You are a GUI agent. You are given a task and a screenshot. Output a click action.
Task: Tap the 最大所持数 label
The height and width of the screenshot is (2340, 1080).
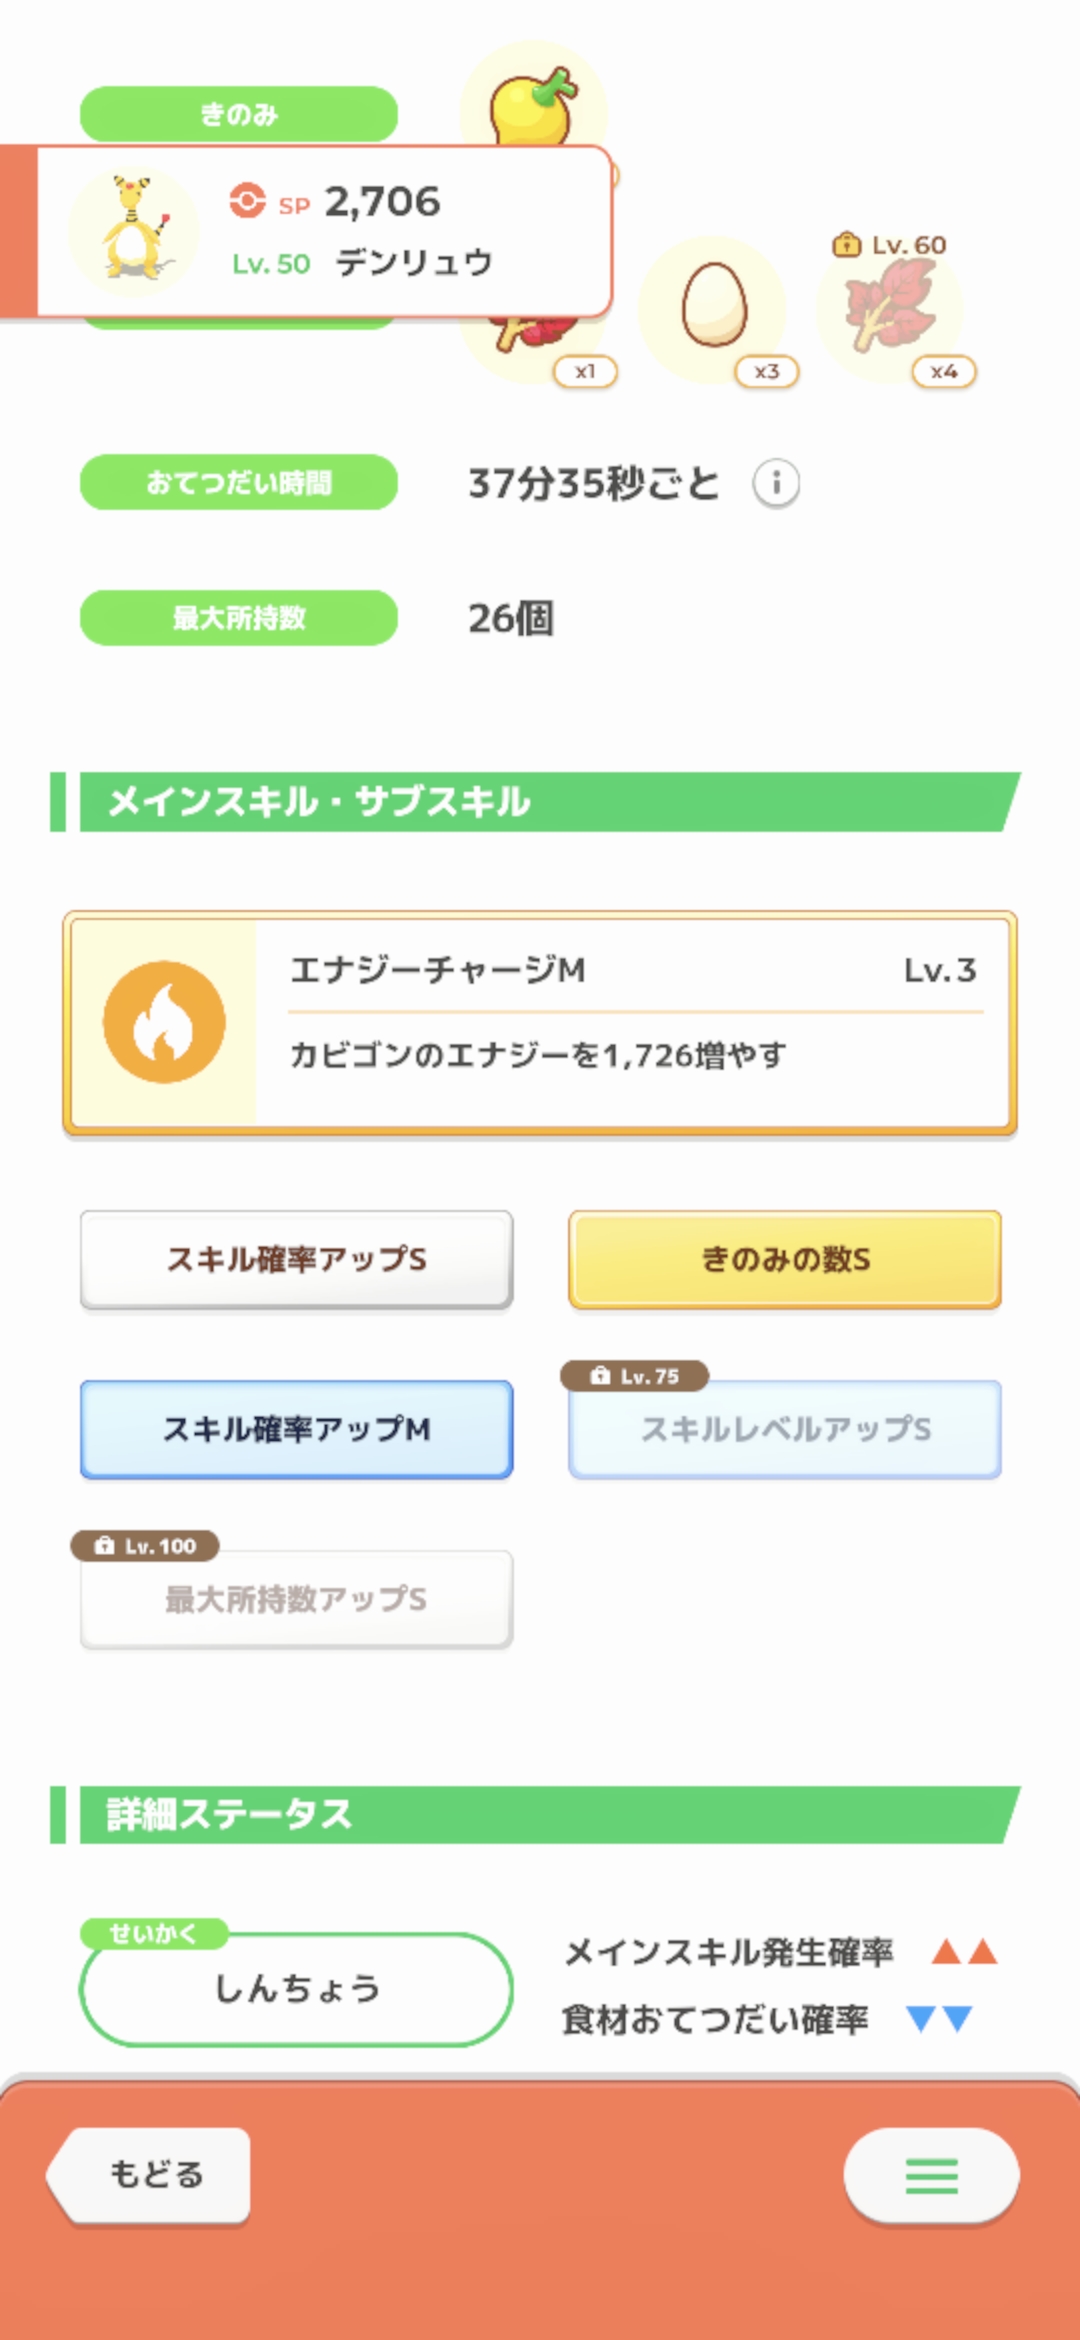(x=238, y=618)
